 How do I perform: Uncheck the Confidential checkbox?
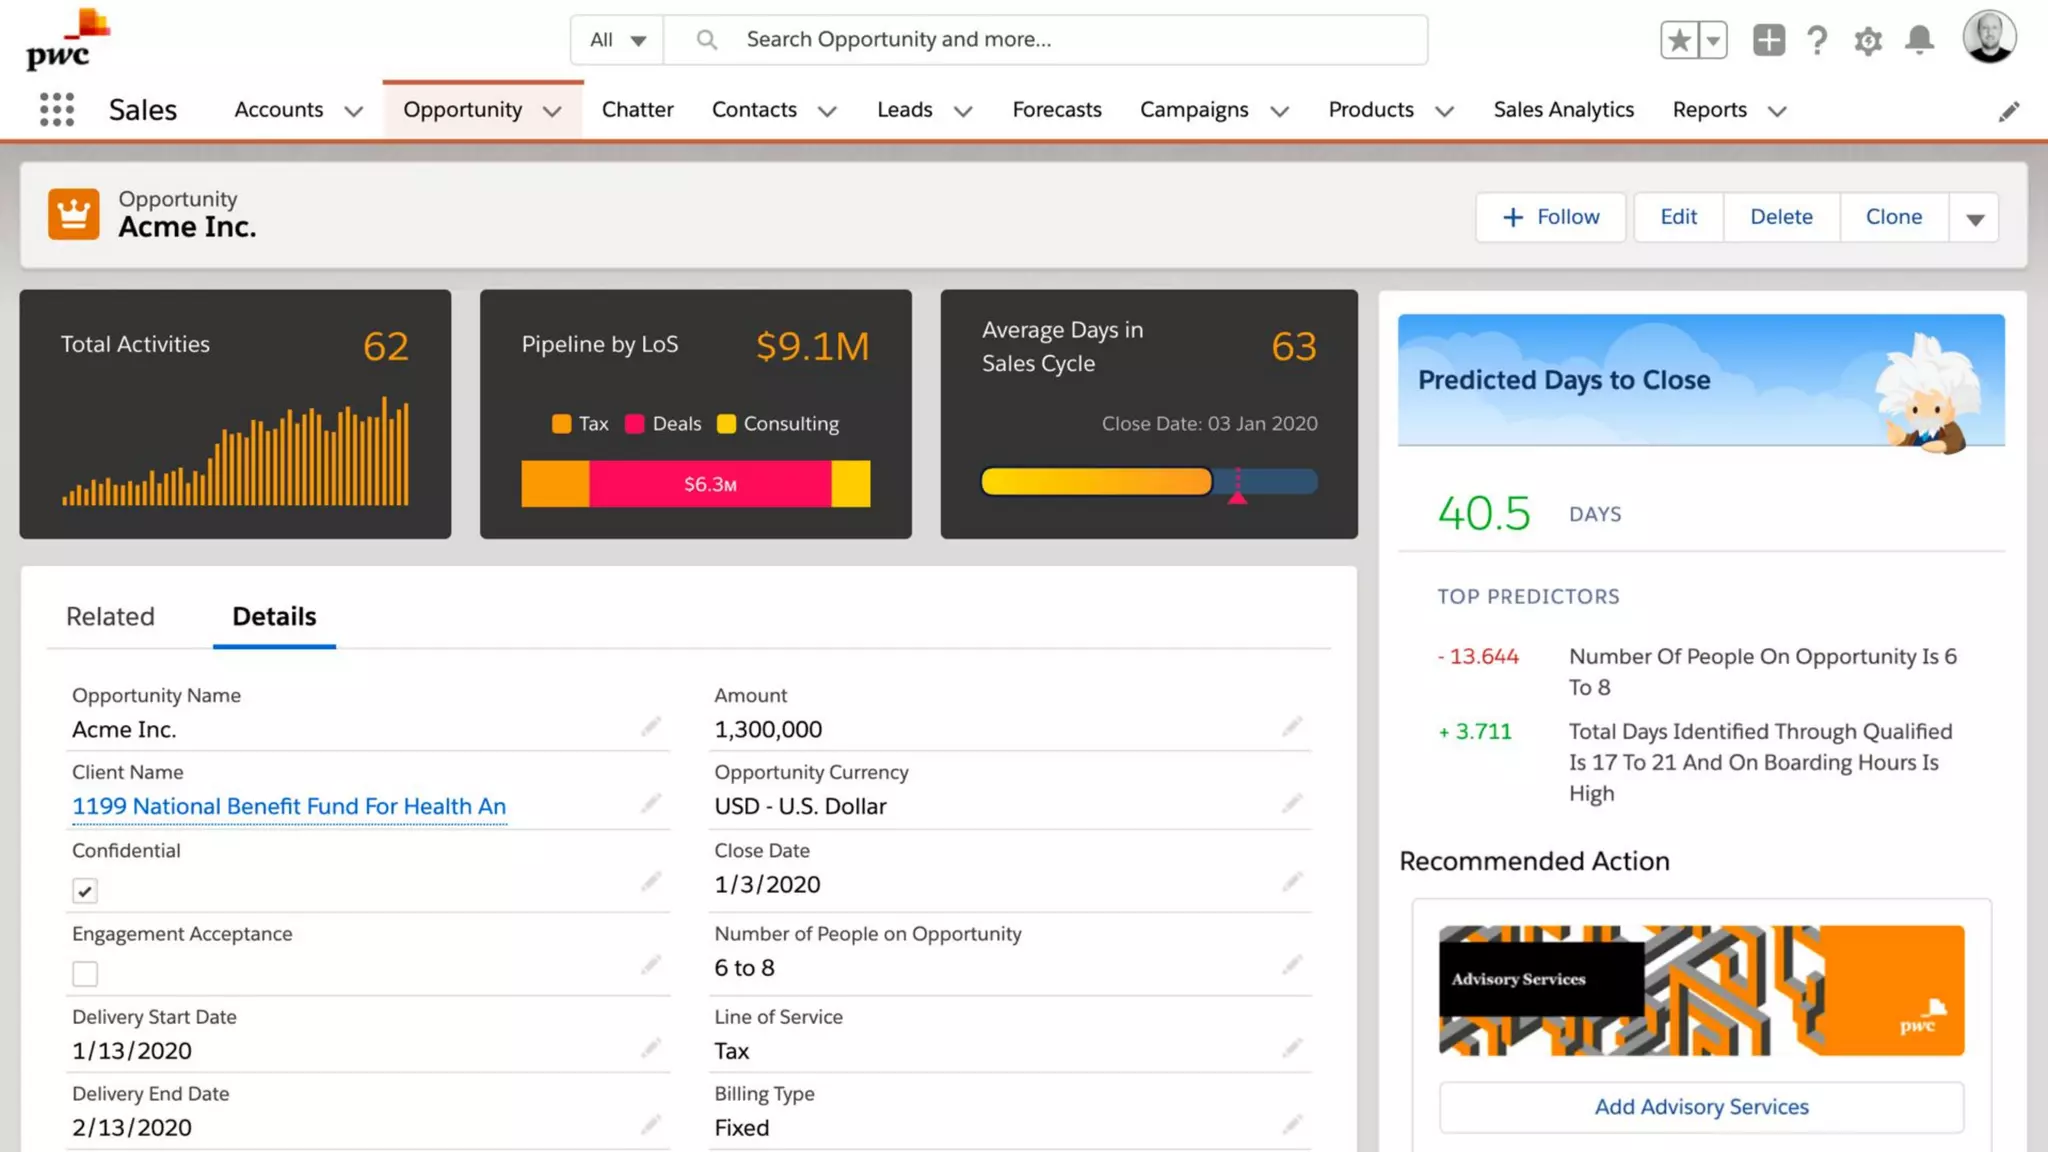point(85,890)
